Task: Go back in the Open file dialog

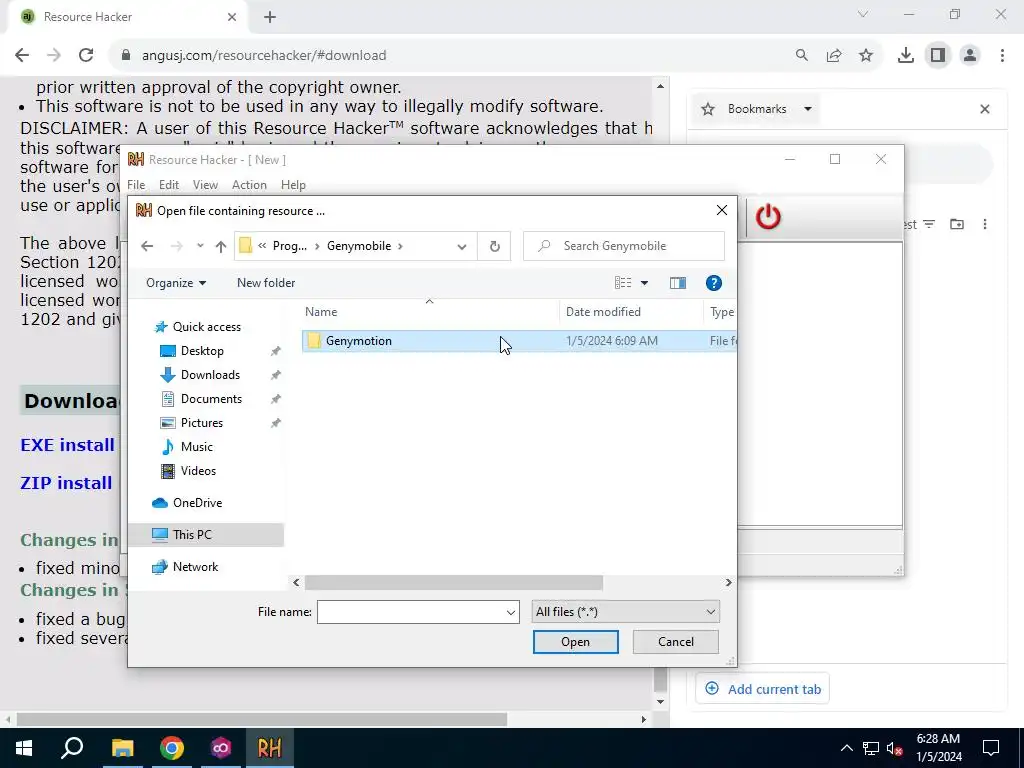Action: pos(147,246)
